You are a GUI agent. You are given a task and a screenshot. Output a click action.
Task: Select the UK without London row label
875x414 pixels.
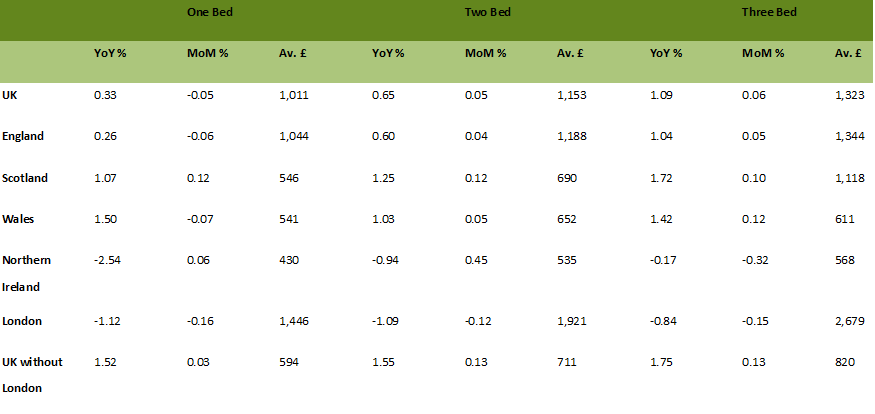coord(32,375)
